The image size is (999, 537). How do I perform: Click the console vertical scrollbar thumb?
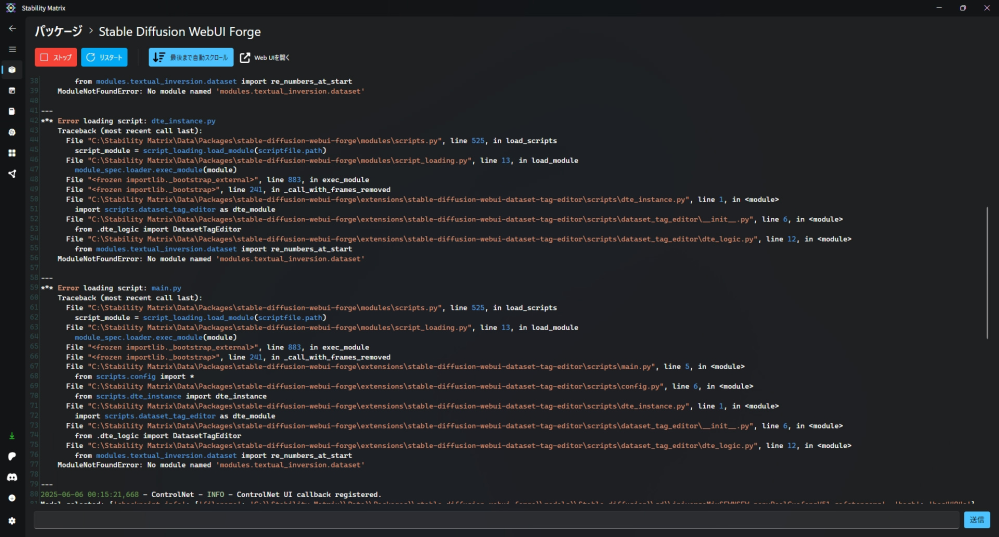click(x=988, y=273)
